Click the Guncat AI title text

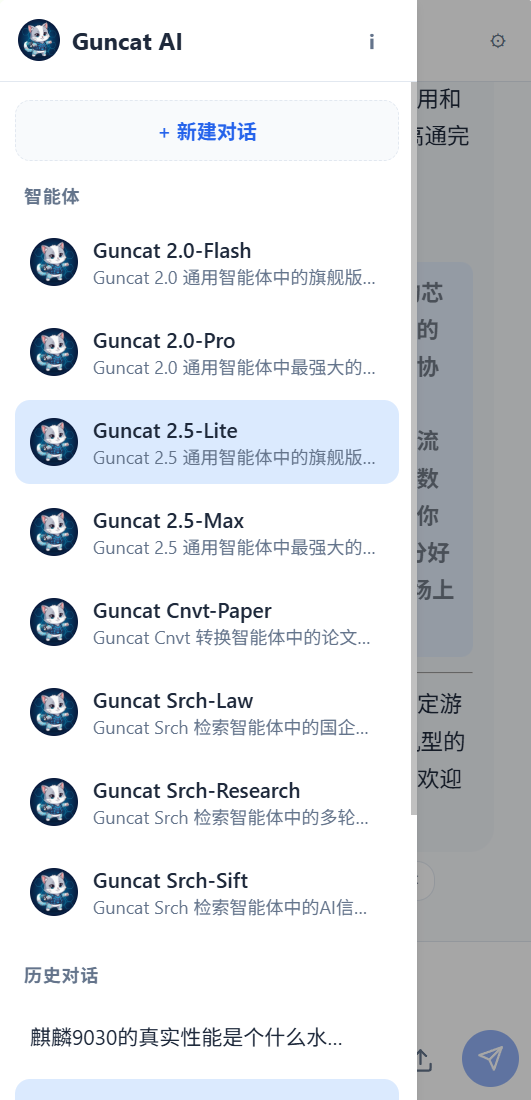pos(127,42)
